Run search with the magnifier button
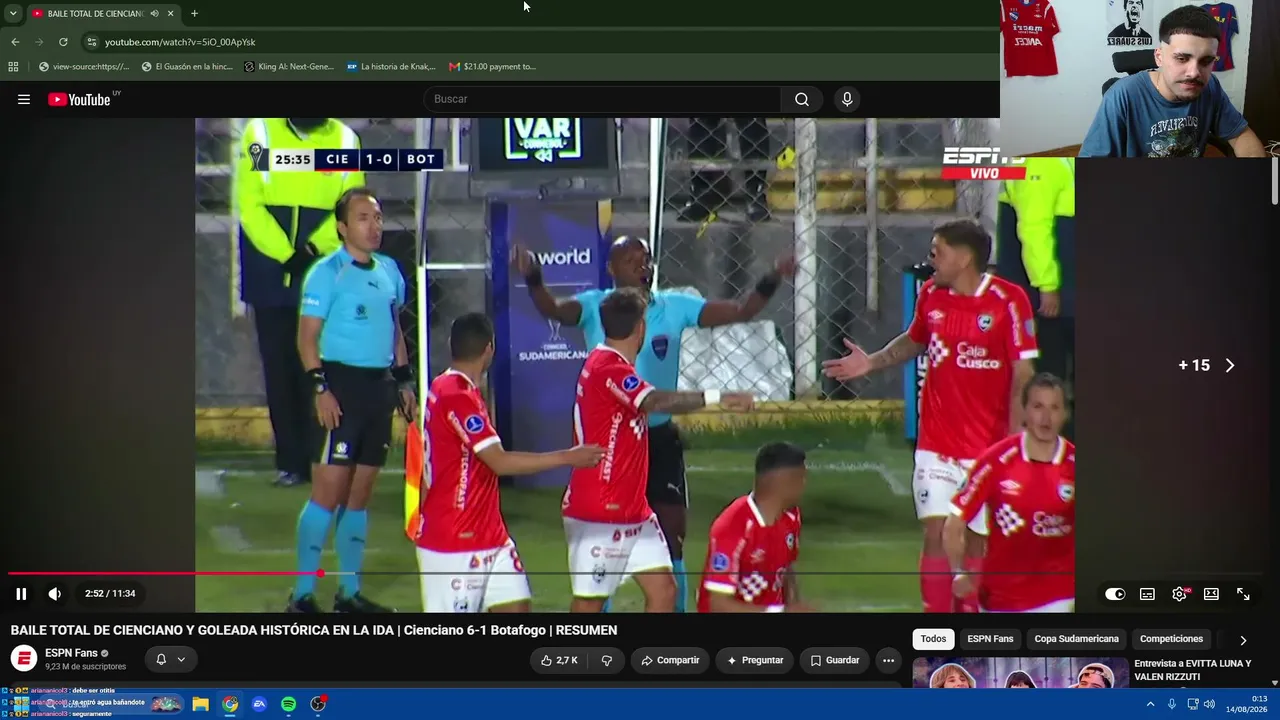 pyautogui.click(x=802, y=99)
